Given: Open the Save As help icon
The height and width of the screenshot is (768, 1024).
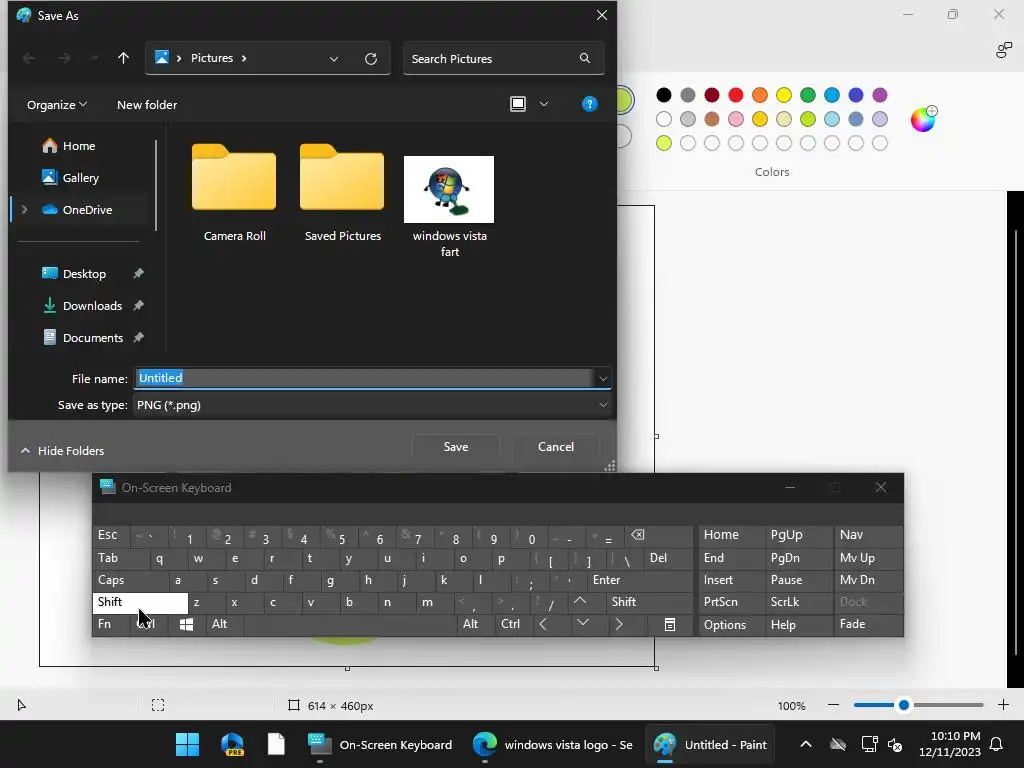Looking at the screenshot, I should tap(589, 104).
